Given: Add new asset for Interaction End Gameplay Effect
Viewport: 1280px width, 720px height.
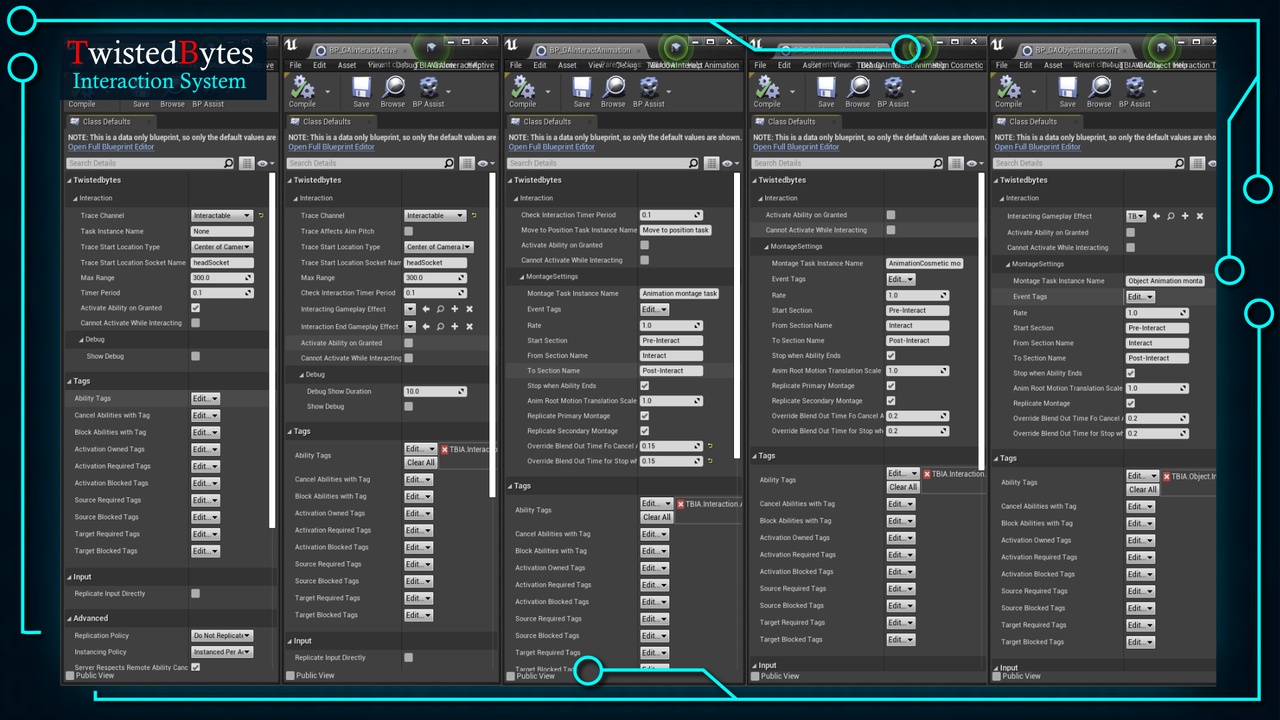Looking at the screenshot, I should coord(455,326).
